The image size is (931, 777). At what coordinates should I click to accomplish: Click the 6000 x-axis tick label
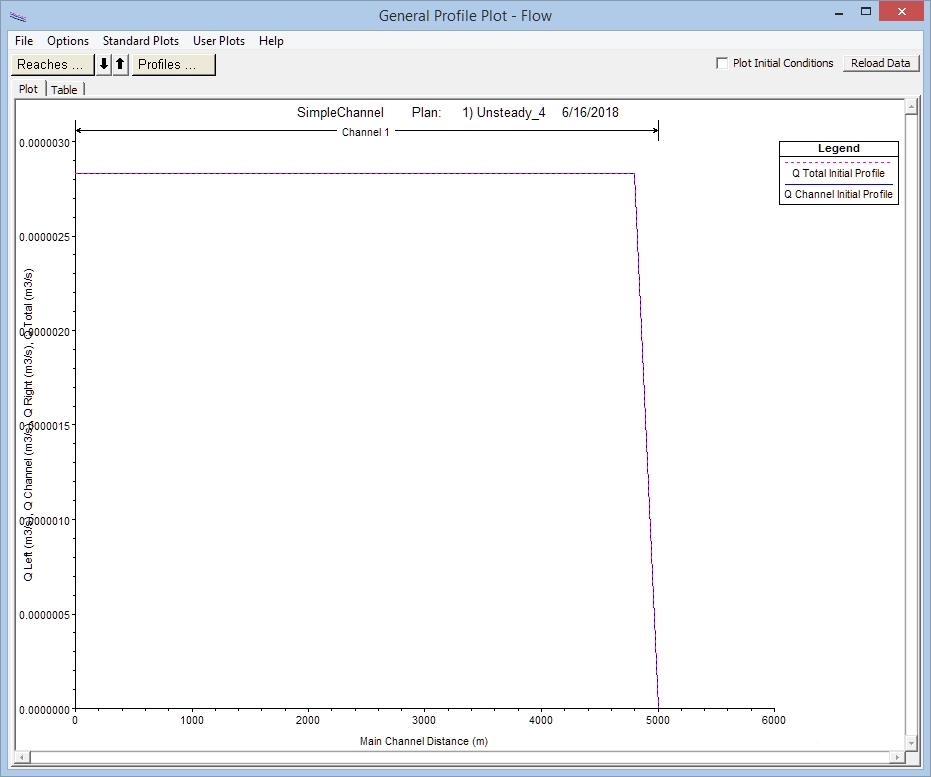(774, 720)
